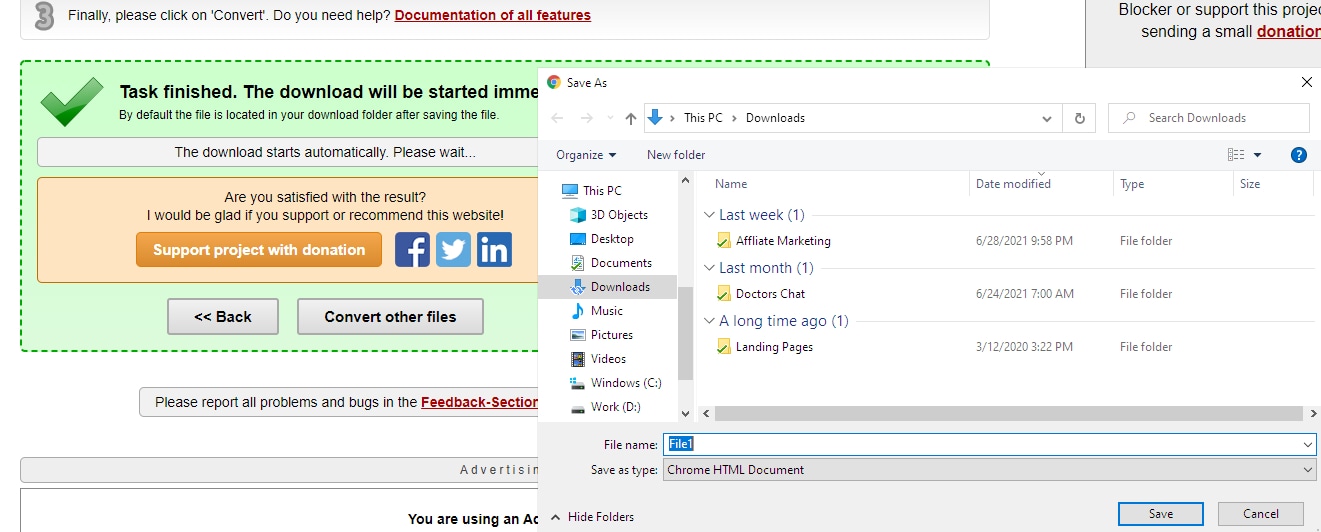Image resolution: width=1321 pixels, height=532 pixels.
Task: Click the Twitter share icon
Action: 453,249
